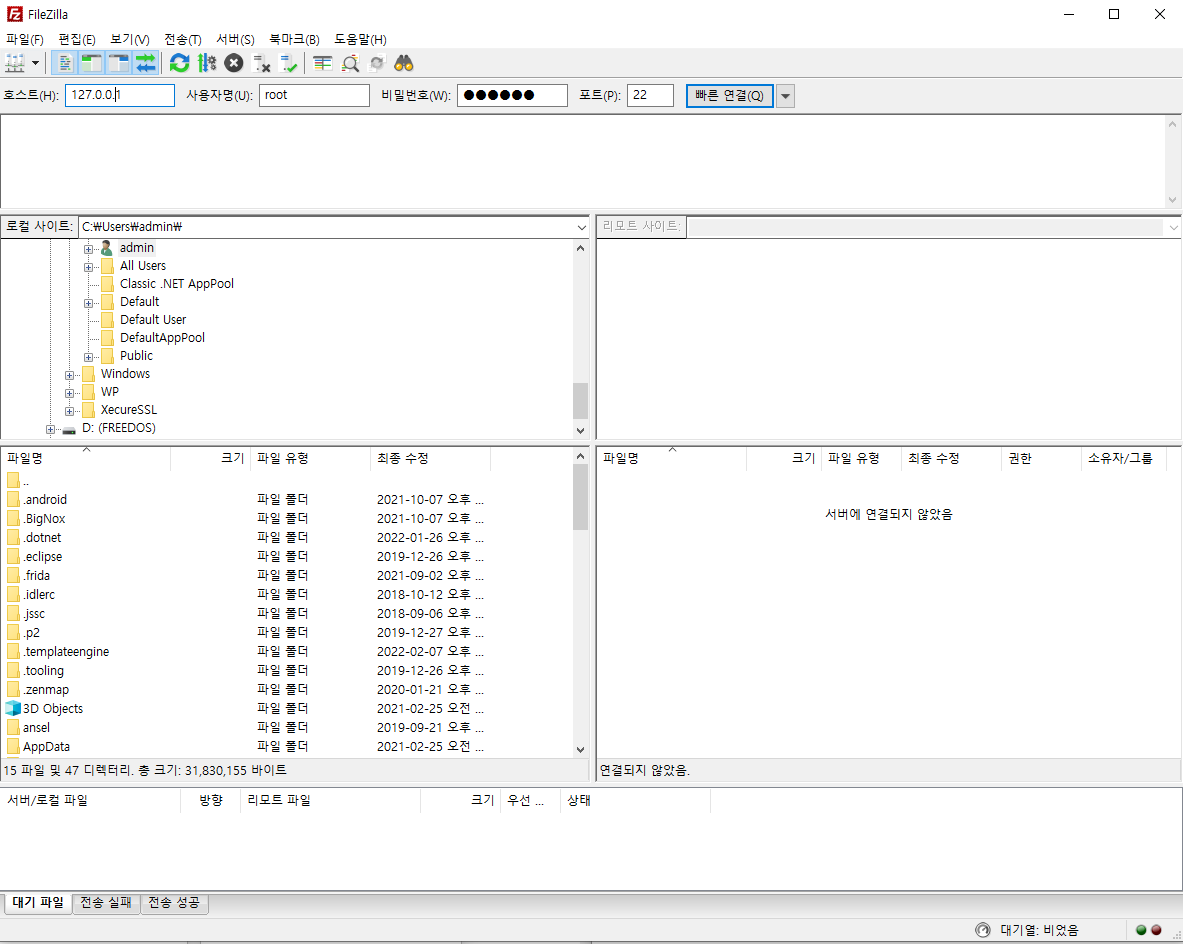Select the .android folder row
Screen dimensions: 1183x944
click(286, 500)
